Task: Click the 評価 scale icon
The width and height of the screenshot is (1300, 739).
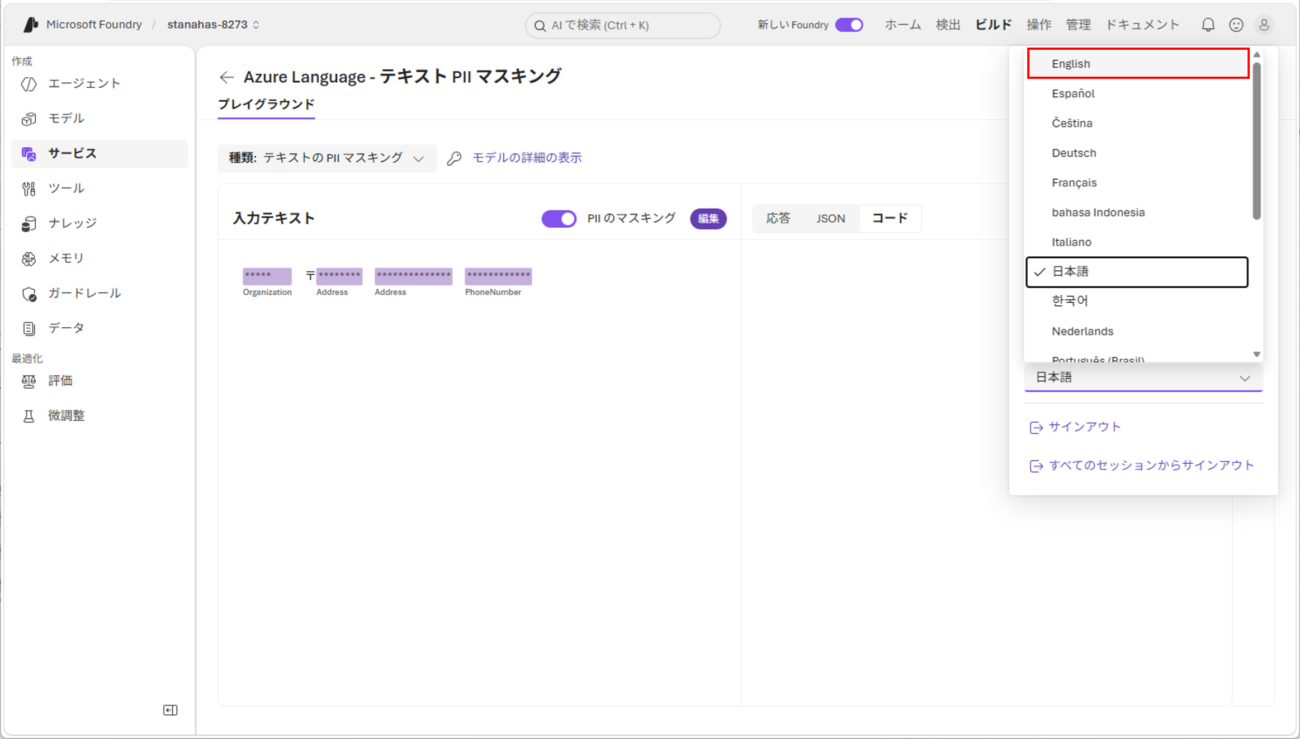Action: click(x=29, y=381)
